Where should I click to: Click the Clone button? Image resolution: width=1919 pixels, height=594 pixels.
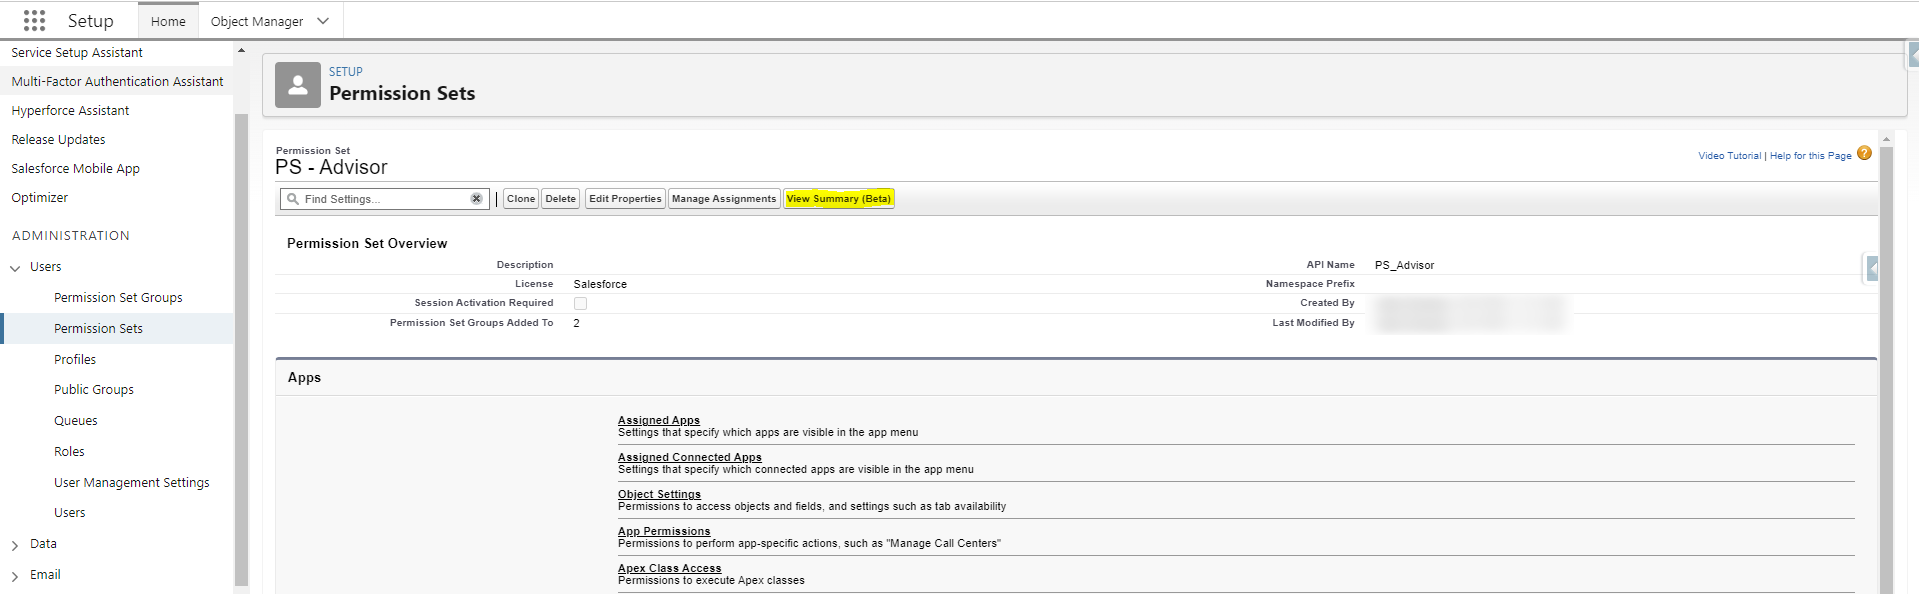point(521,199)
